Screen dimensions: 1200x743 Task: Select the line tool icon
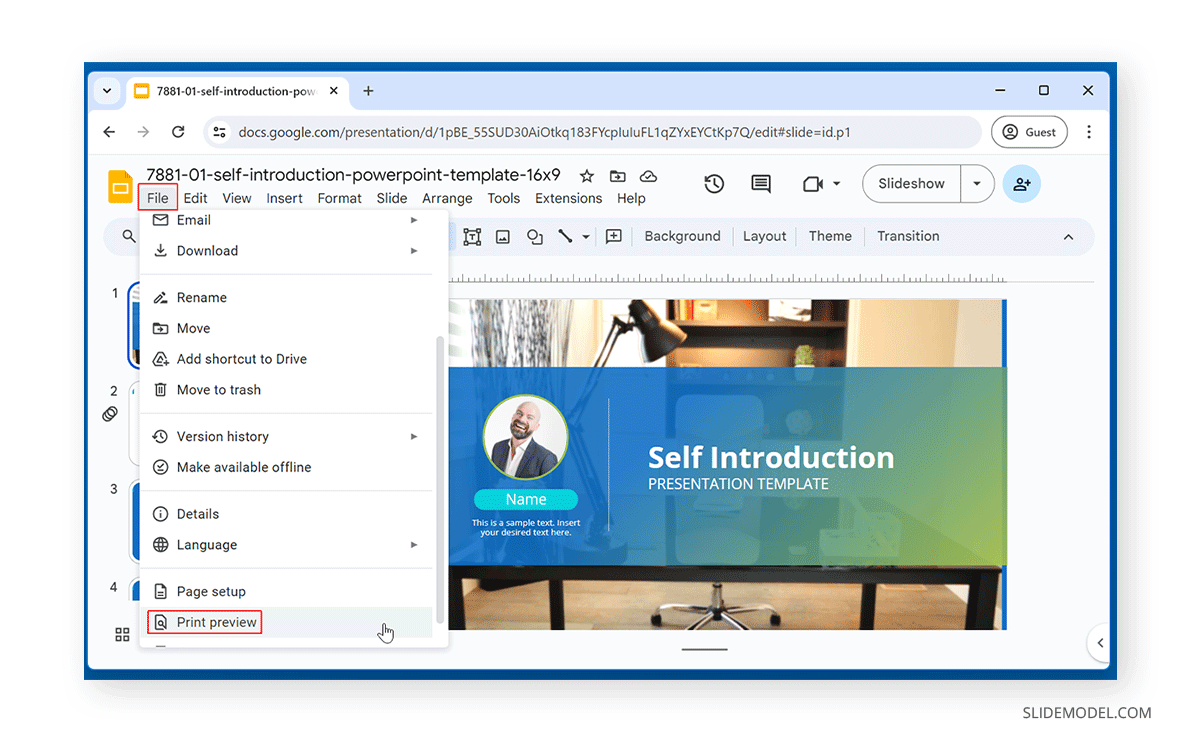(566, 236)
